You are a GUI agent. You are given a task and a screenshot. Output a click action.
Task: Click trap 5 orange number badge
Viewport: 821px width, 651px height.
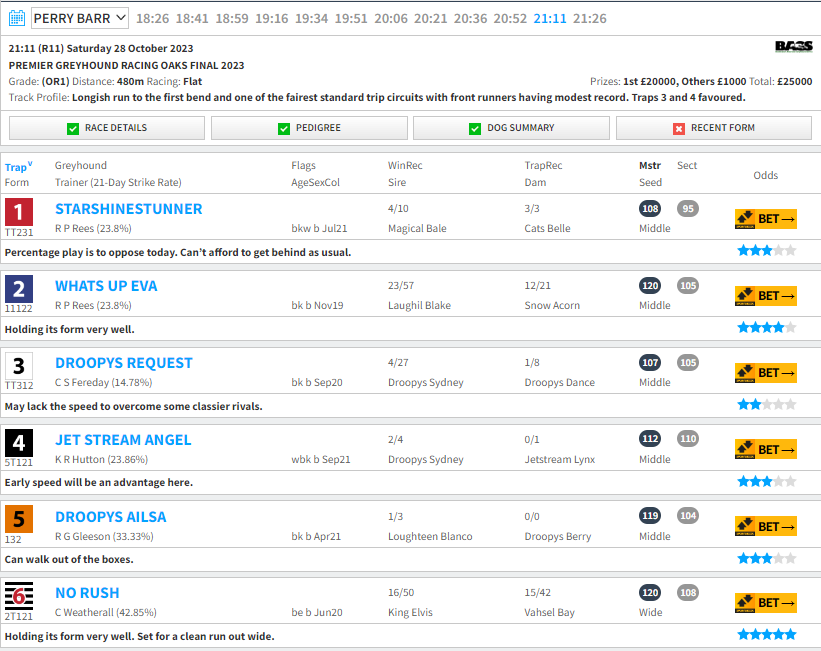point(19,519)
